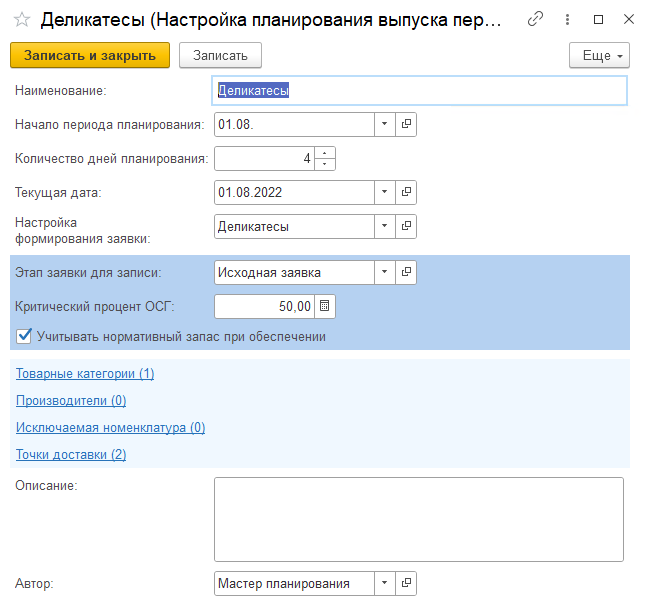Expand the Текущая дата dropdown list
The height and width of the screenshot is (607, 648).
(x=385, y=192)
